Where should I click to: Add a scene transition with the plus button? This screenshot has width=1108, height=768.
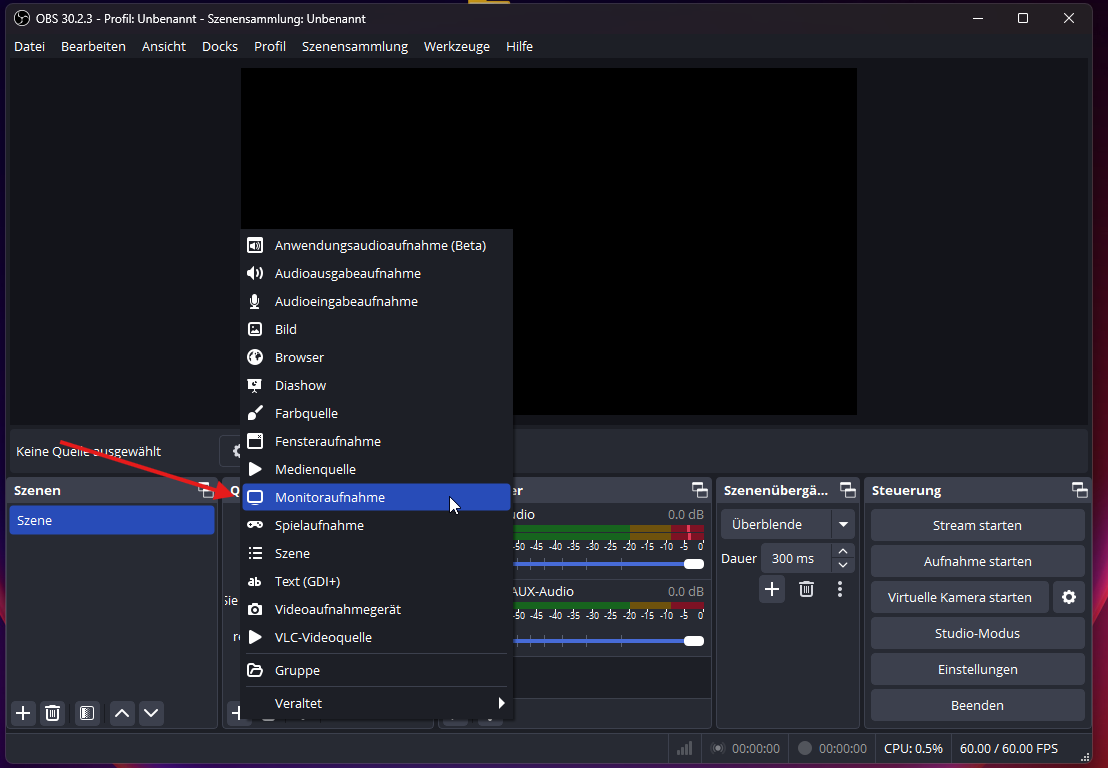pos(772,589)
